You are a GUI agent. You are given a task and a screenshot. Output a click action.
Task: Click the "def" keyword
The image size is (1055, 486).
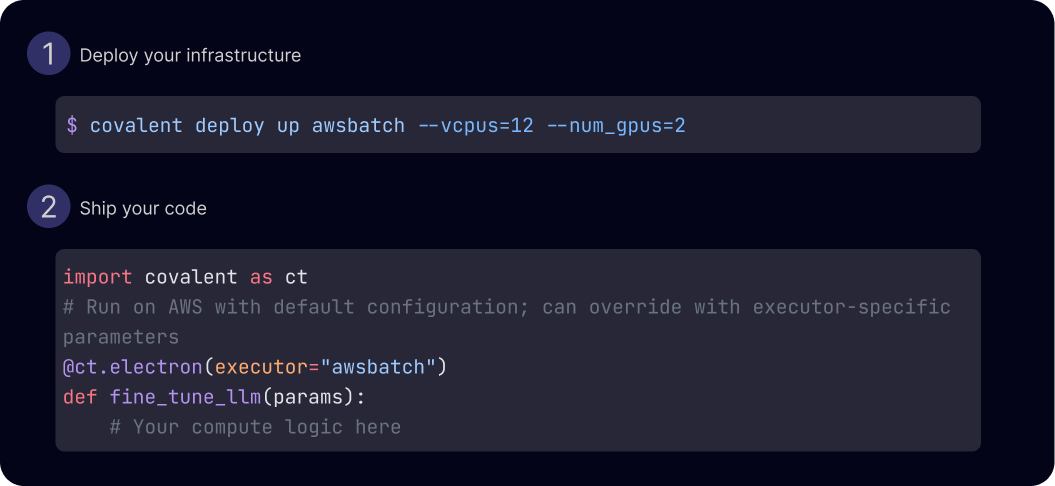(80, 397)
